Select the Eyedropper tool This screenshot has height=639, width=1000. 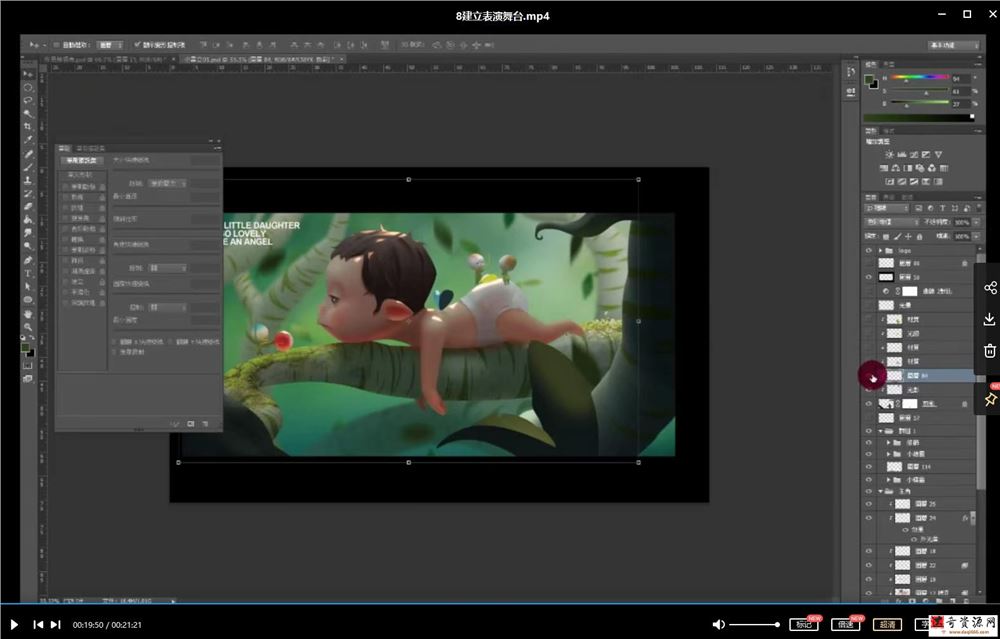(x=28, y=140)
